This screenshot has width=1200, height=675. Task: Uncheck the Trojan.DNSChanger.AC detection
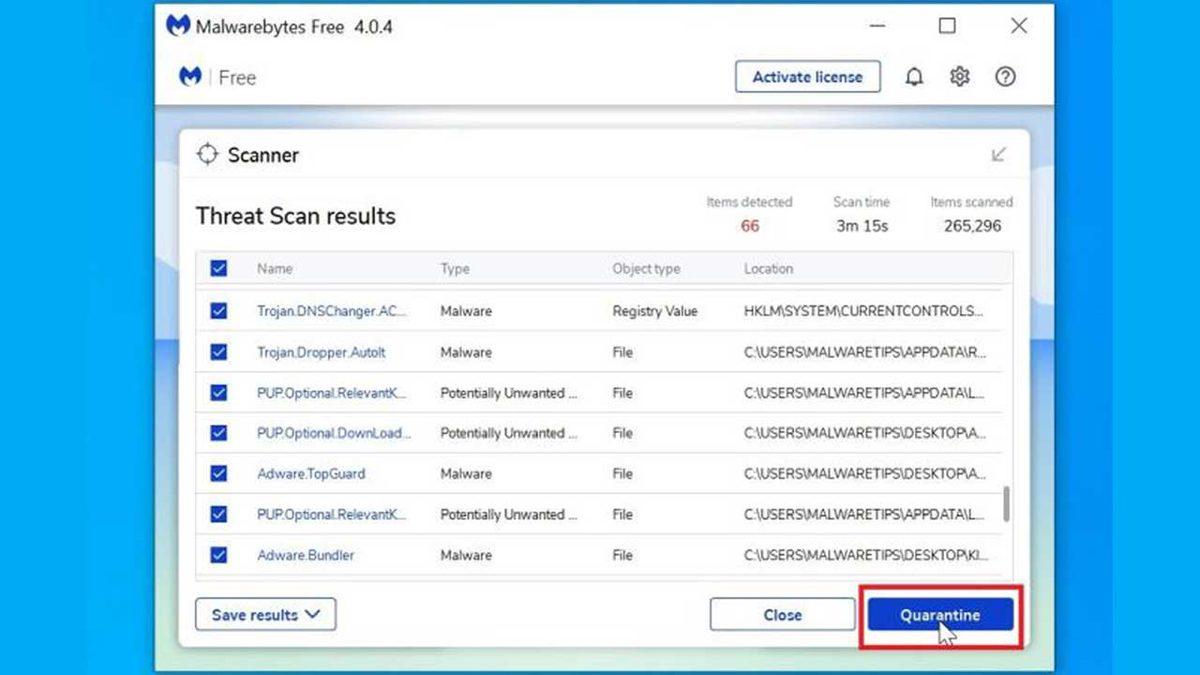pos(219,311)
